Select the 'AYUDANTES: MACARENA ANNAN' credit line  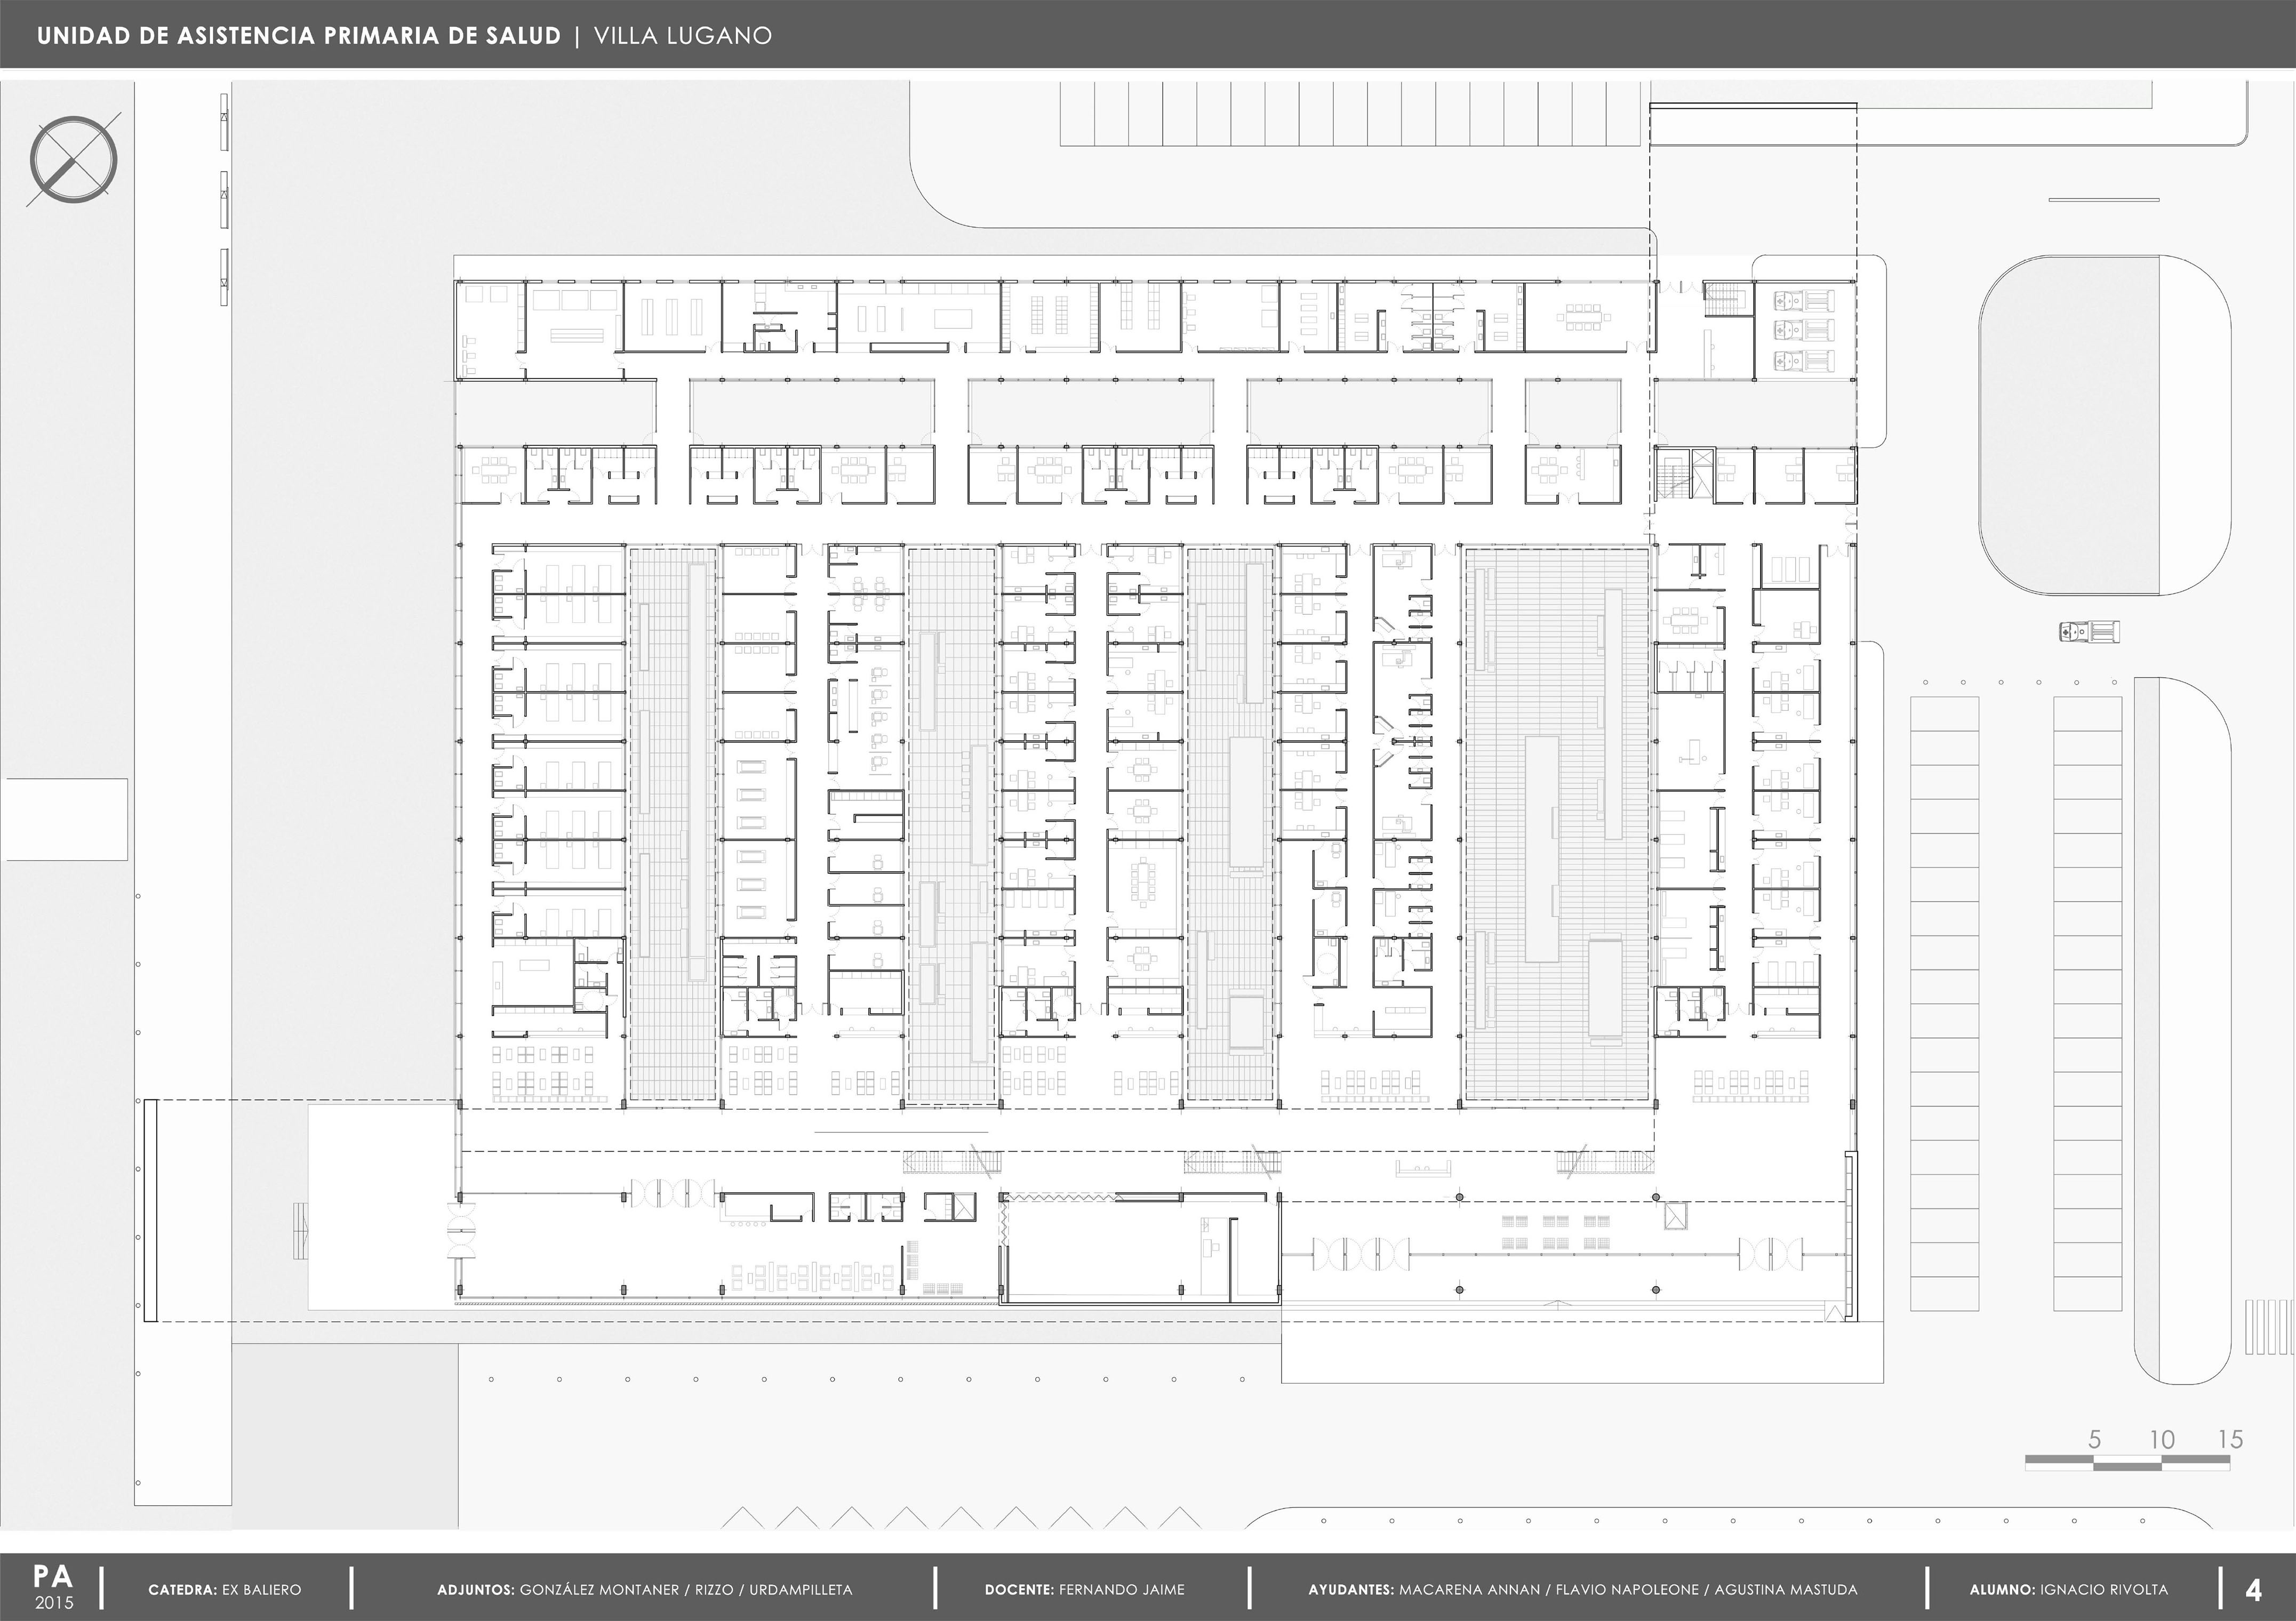[x=1582, y=1589]
